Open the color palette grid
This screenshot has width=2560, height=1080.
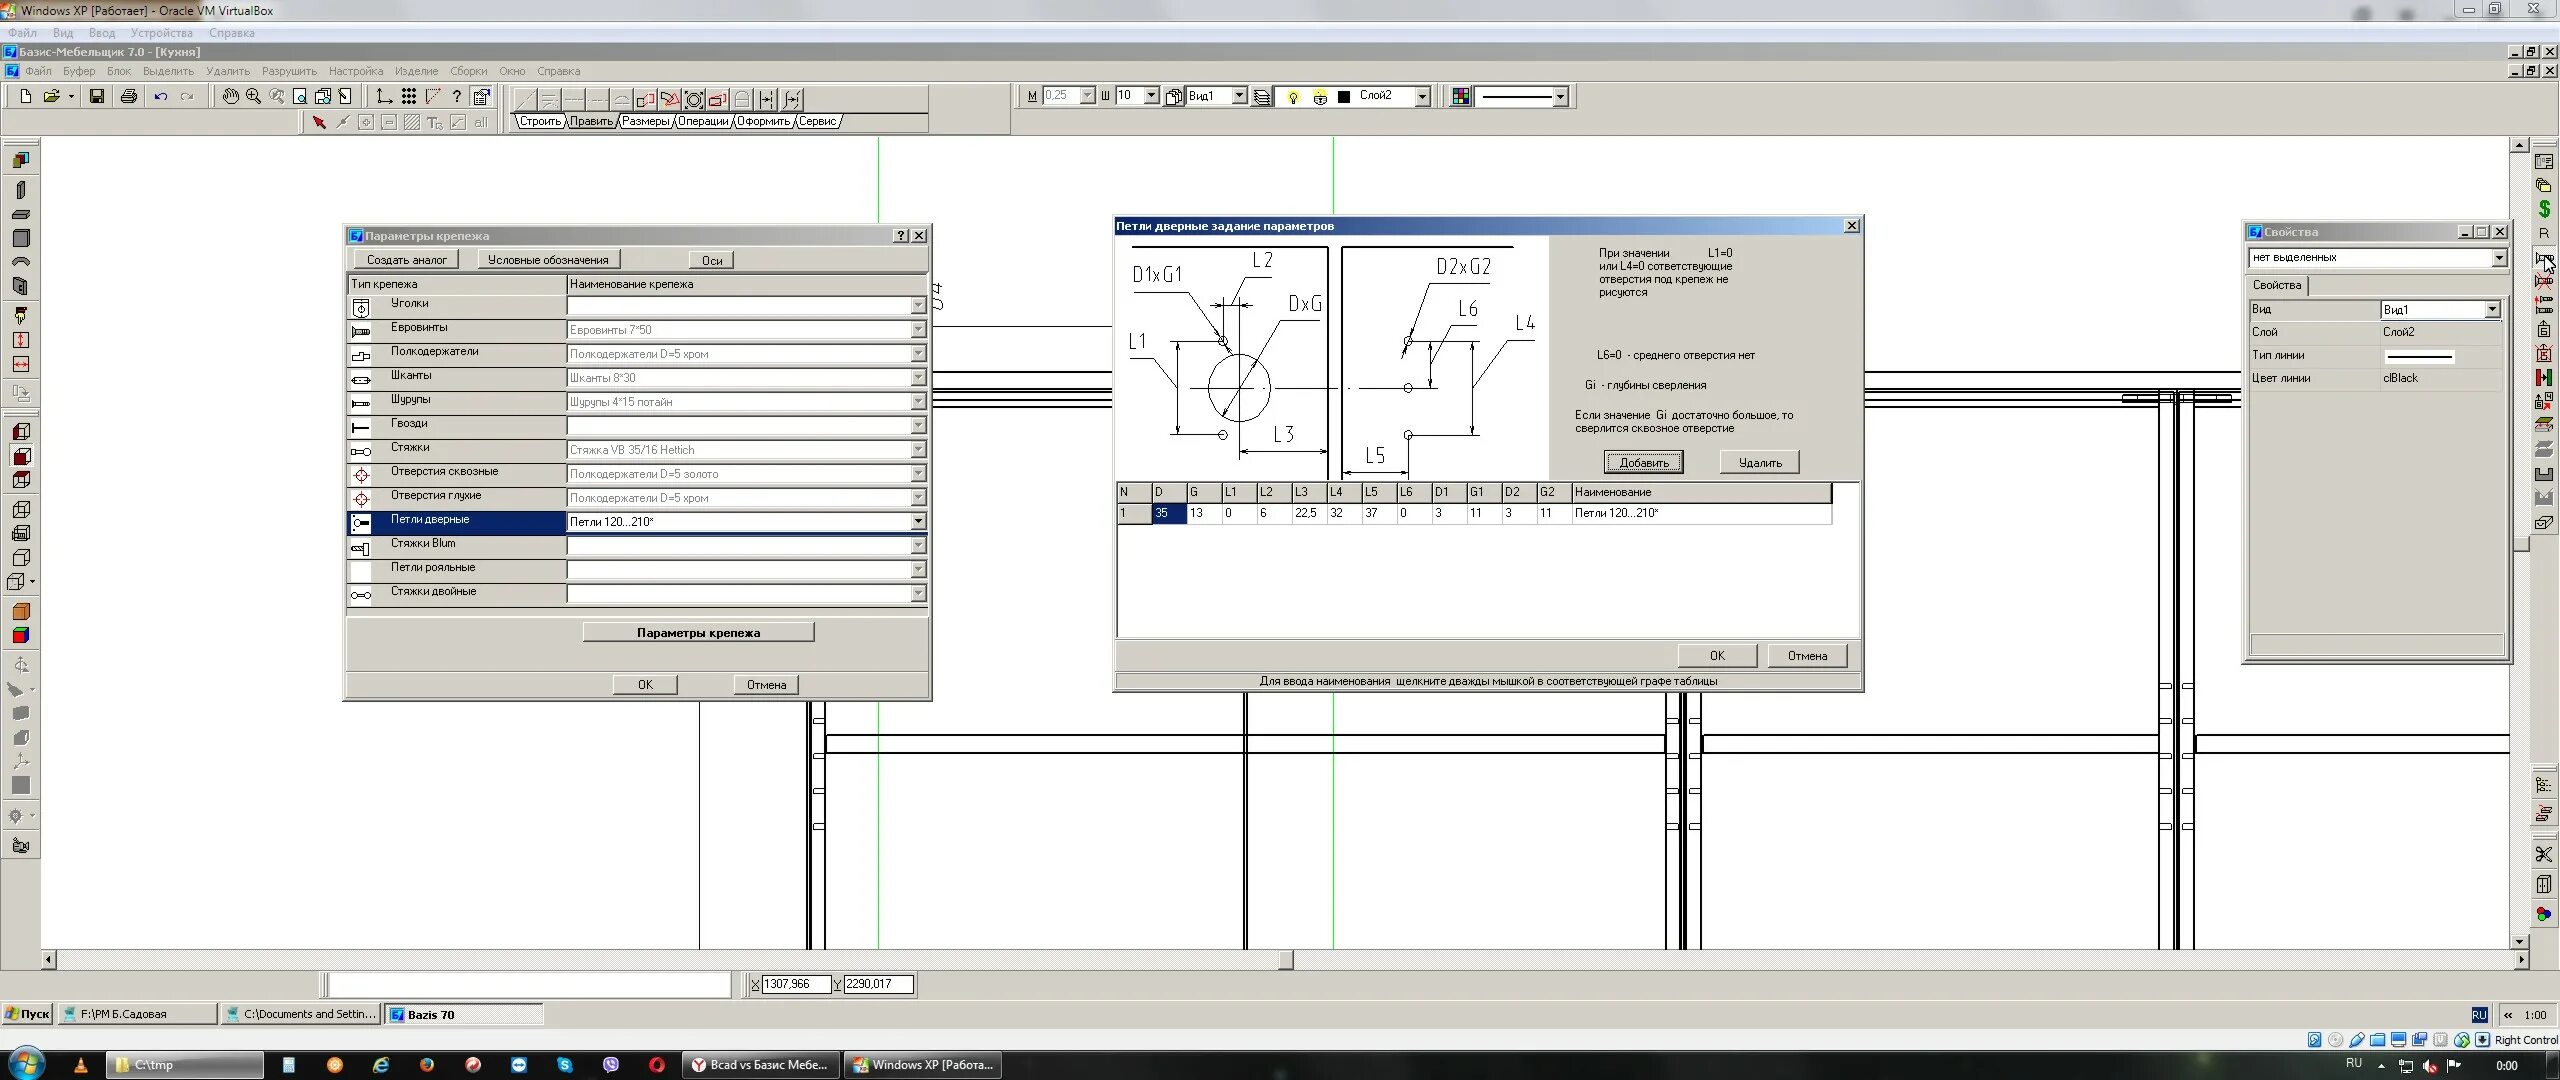click(1461, 96)
